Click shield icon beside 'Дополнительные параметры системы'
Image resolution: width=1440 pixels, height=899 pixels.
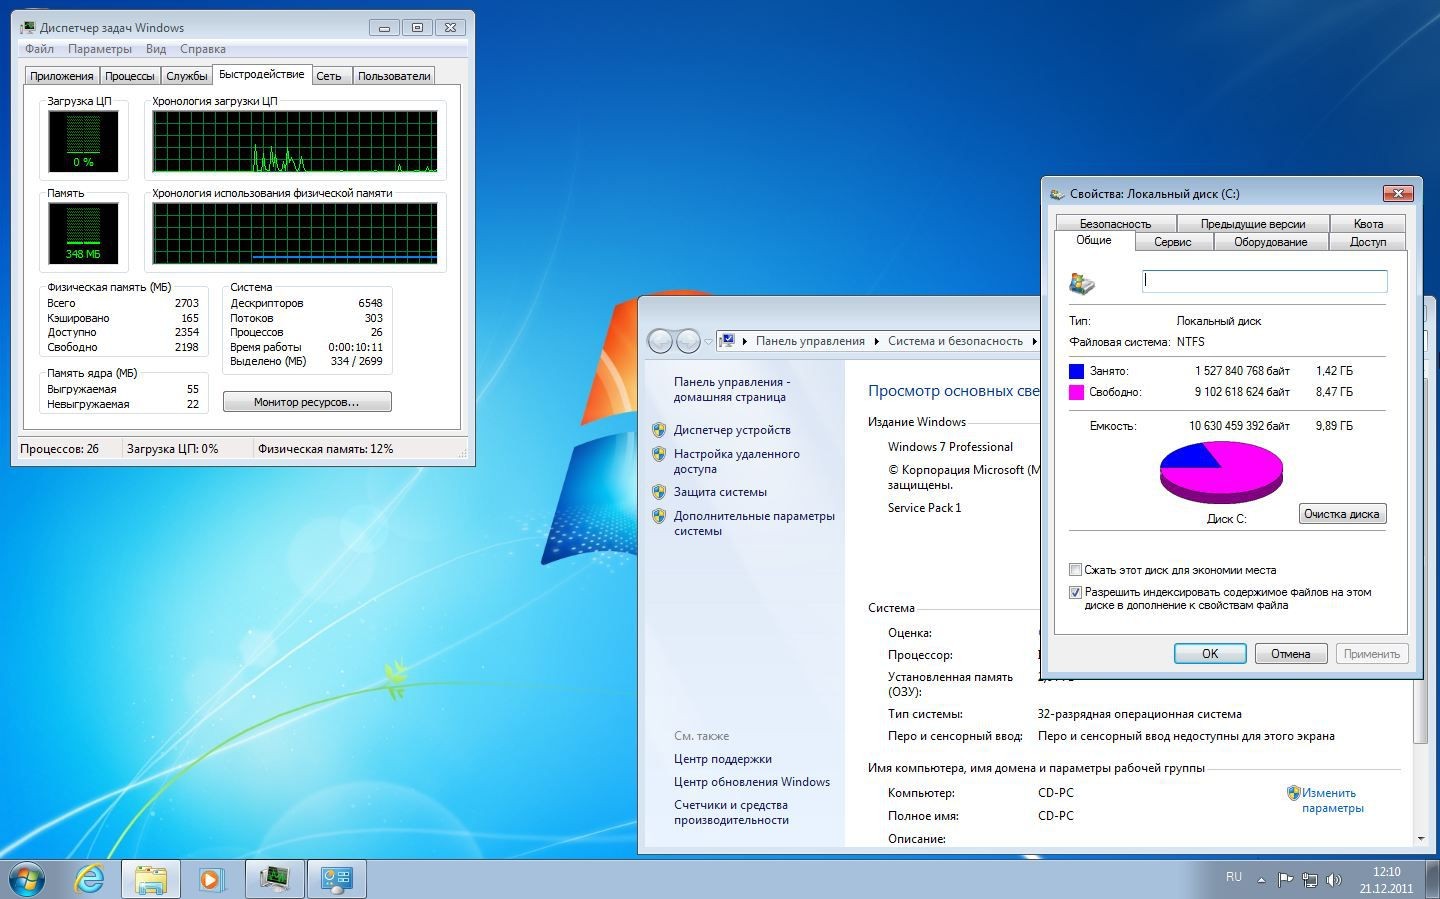[x=659, y=516]
